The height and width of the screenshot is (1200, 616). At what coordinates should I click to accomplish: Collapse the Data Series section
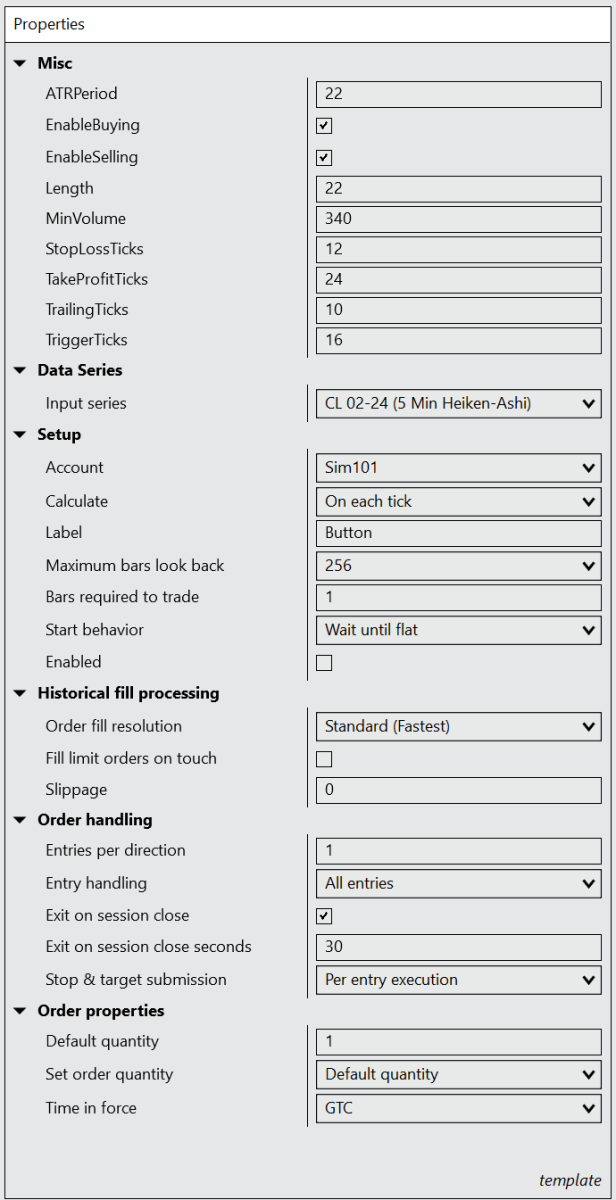(x=20, y=370)
